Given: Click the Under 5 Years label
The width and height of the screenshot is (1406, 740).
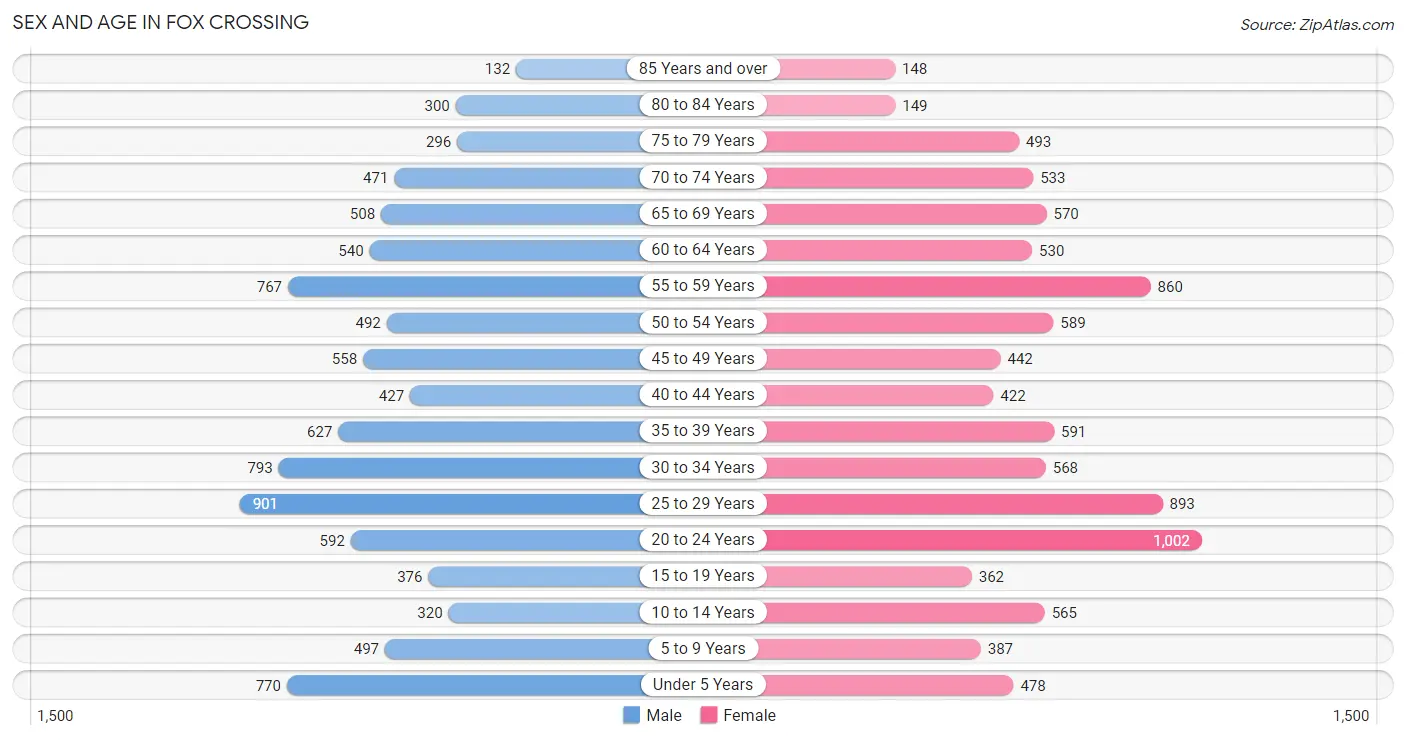Looking at the screenshot, I should [x=703, y=684].
